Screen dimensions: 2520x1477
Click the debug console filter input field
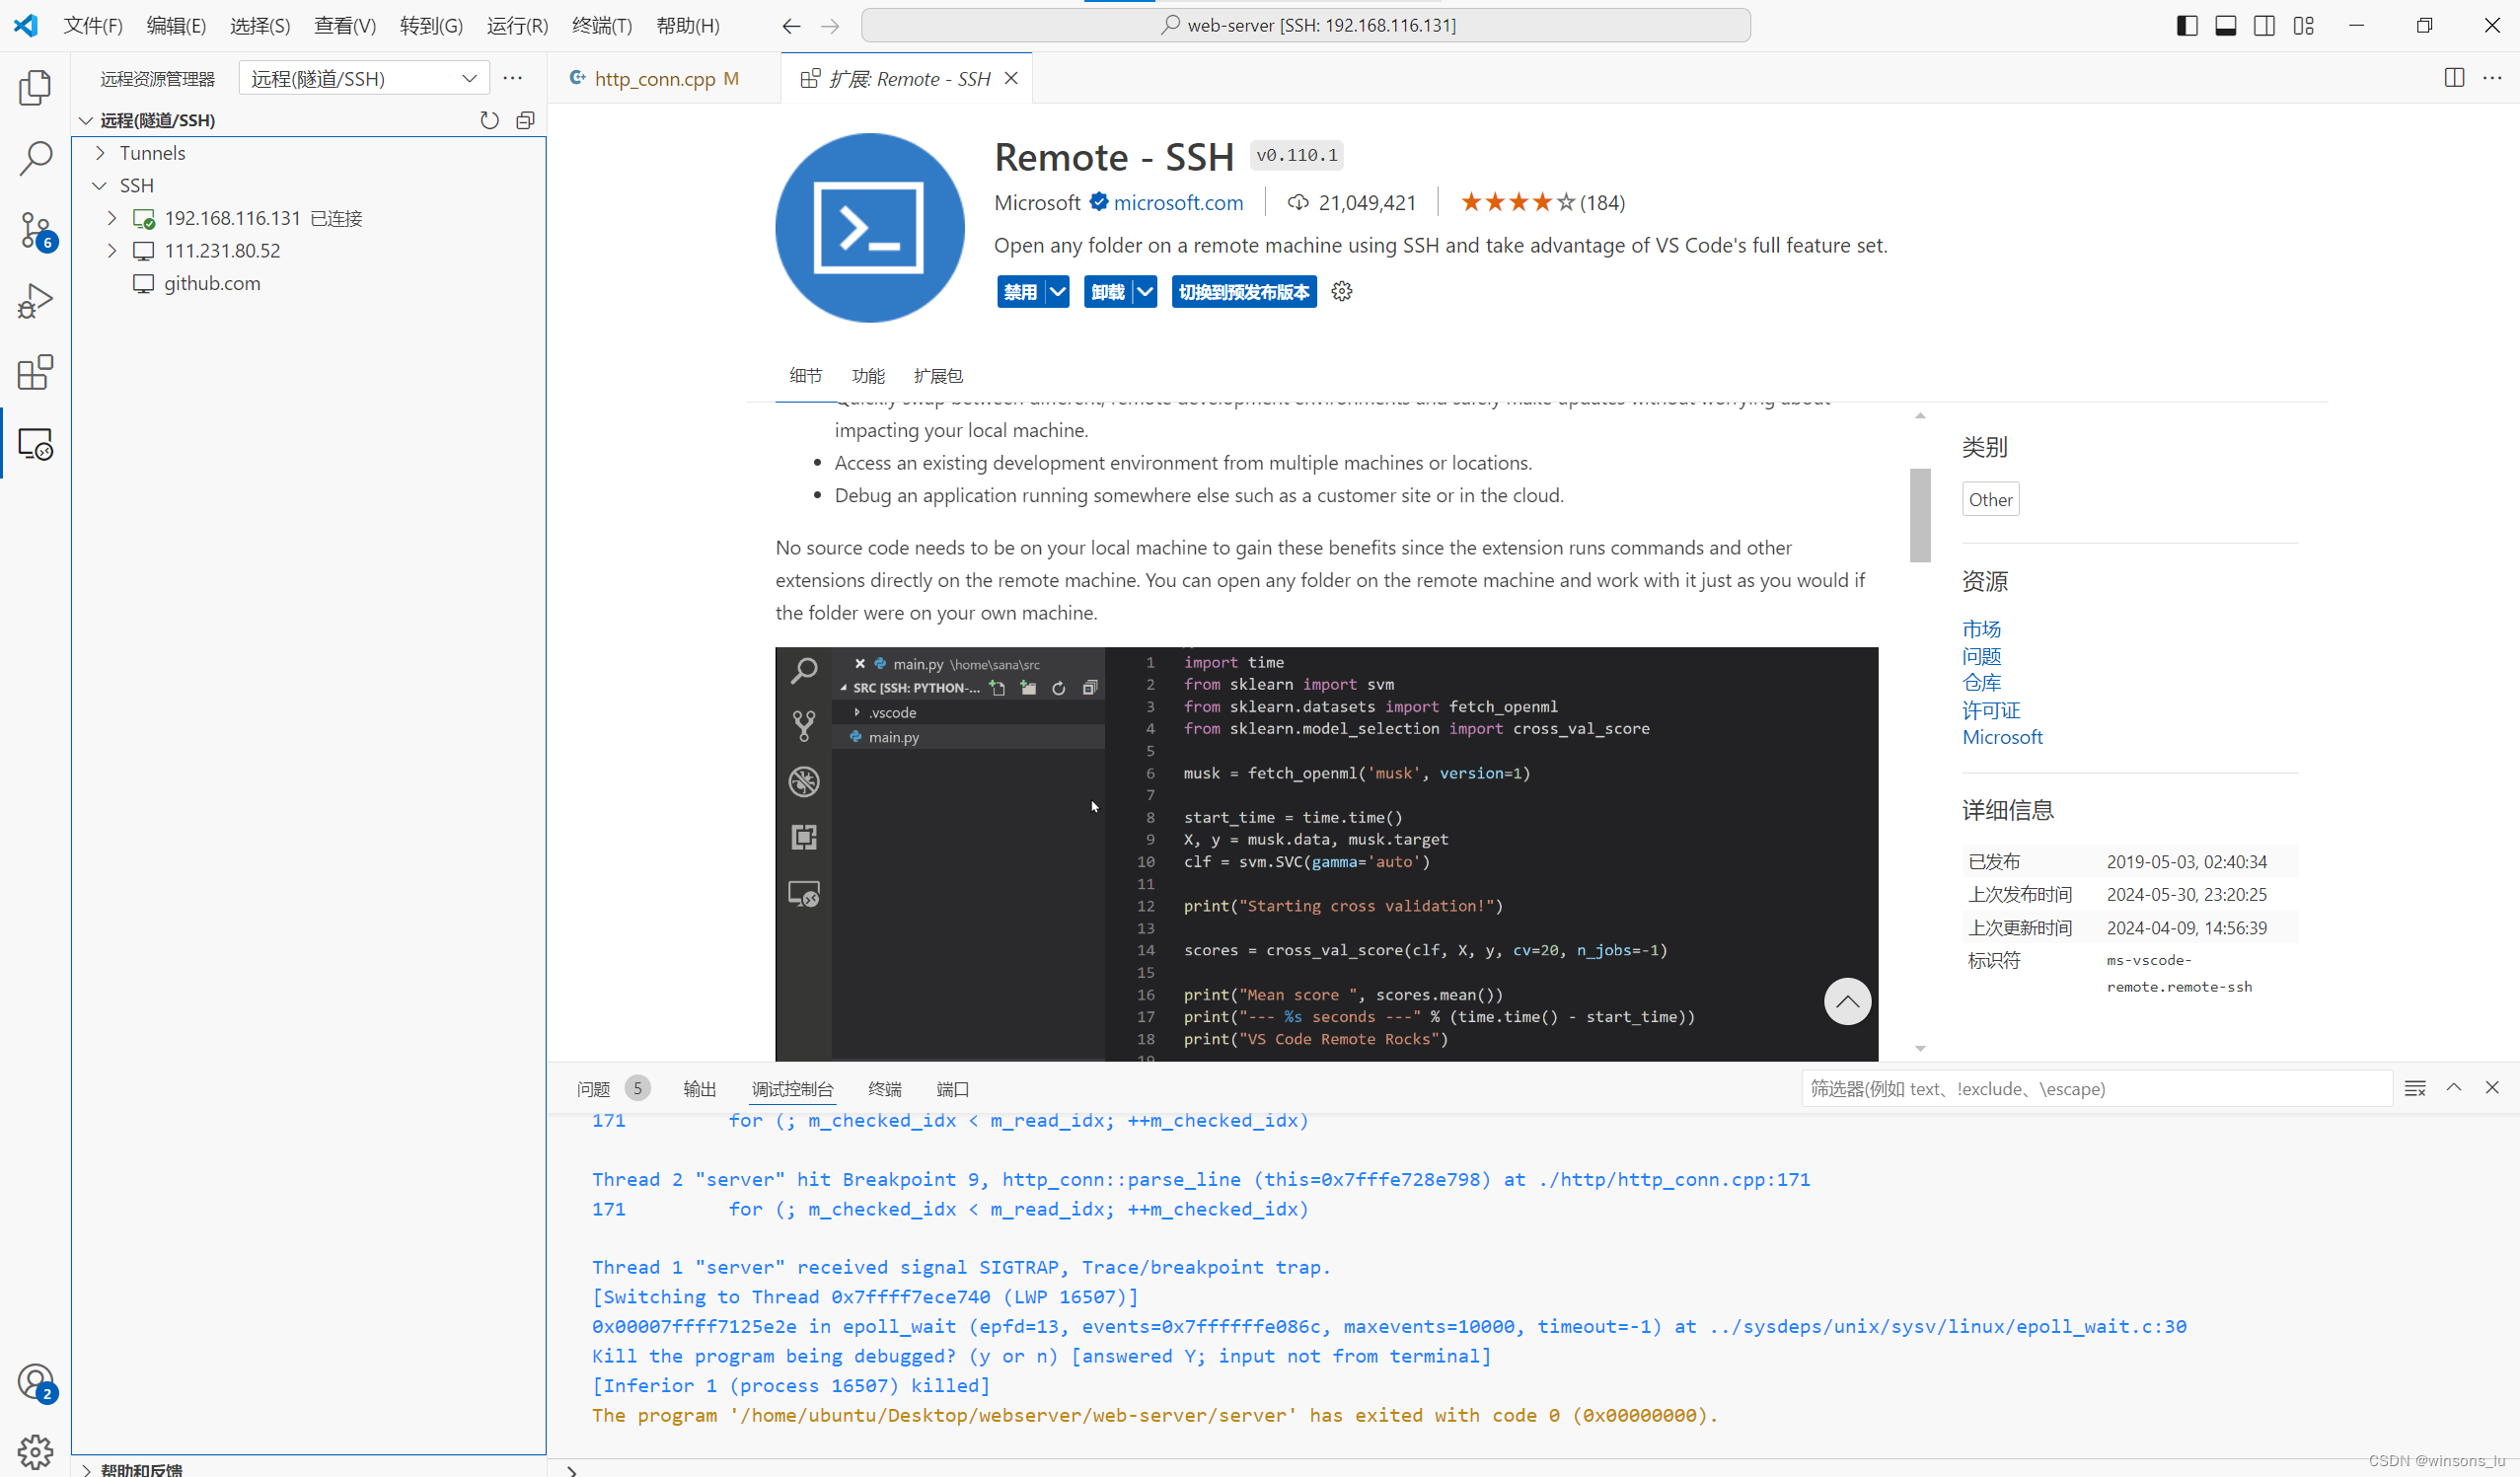2095,1088
